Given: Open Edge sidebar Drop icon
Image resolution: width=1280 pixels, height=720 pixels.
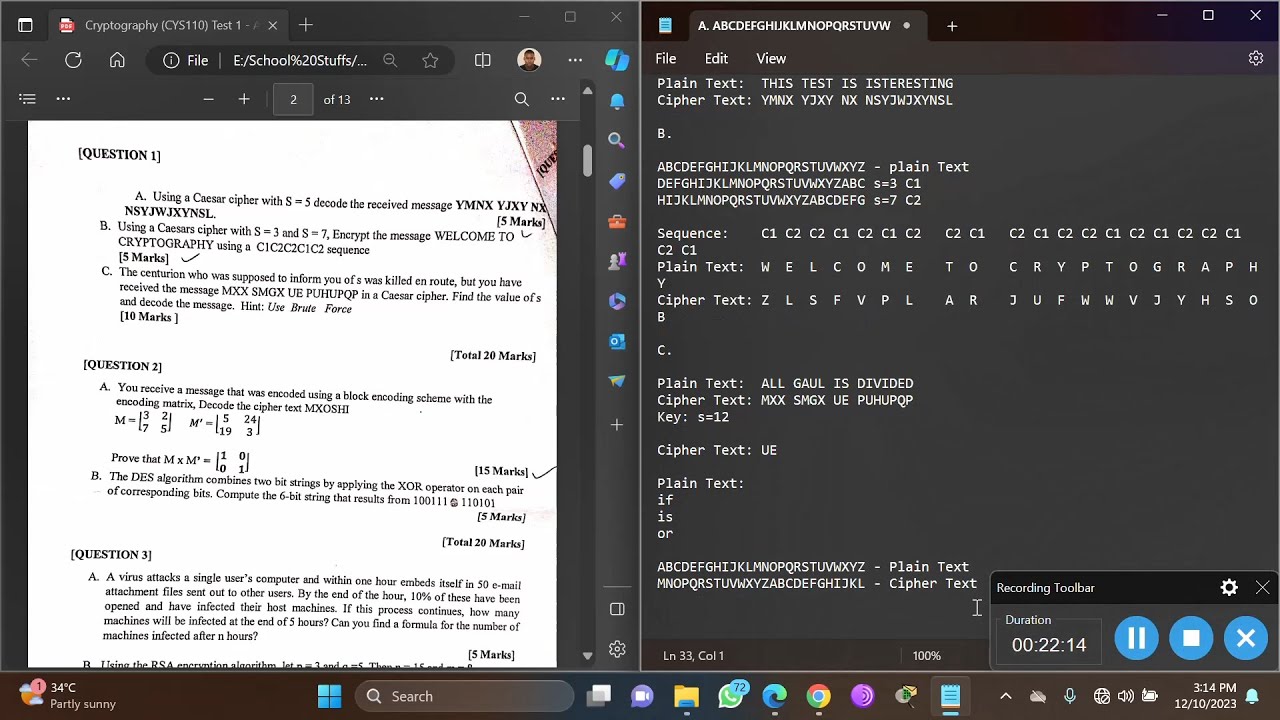Looking at the screenshot, I should (617, 381).
